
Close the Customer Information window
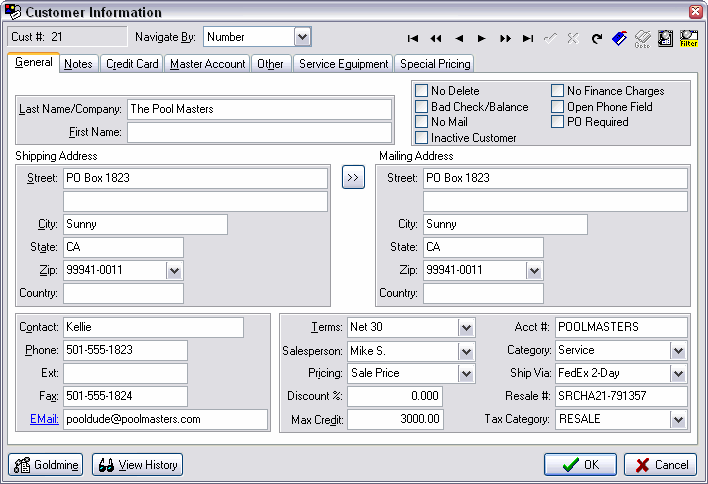[x=695, y=12]
